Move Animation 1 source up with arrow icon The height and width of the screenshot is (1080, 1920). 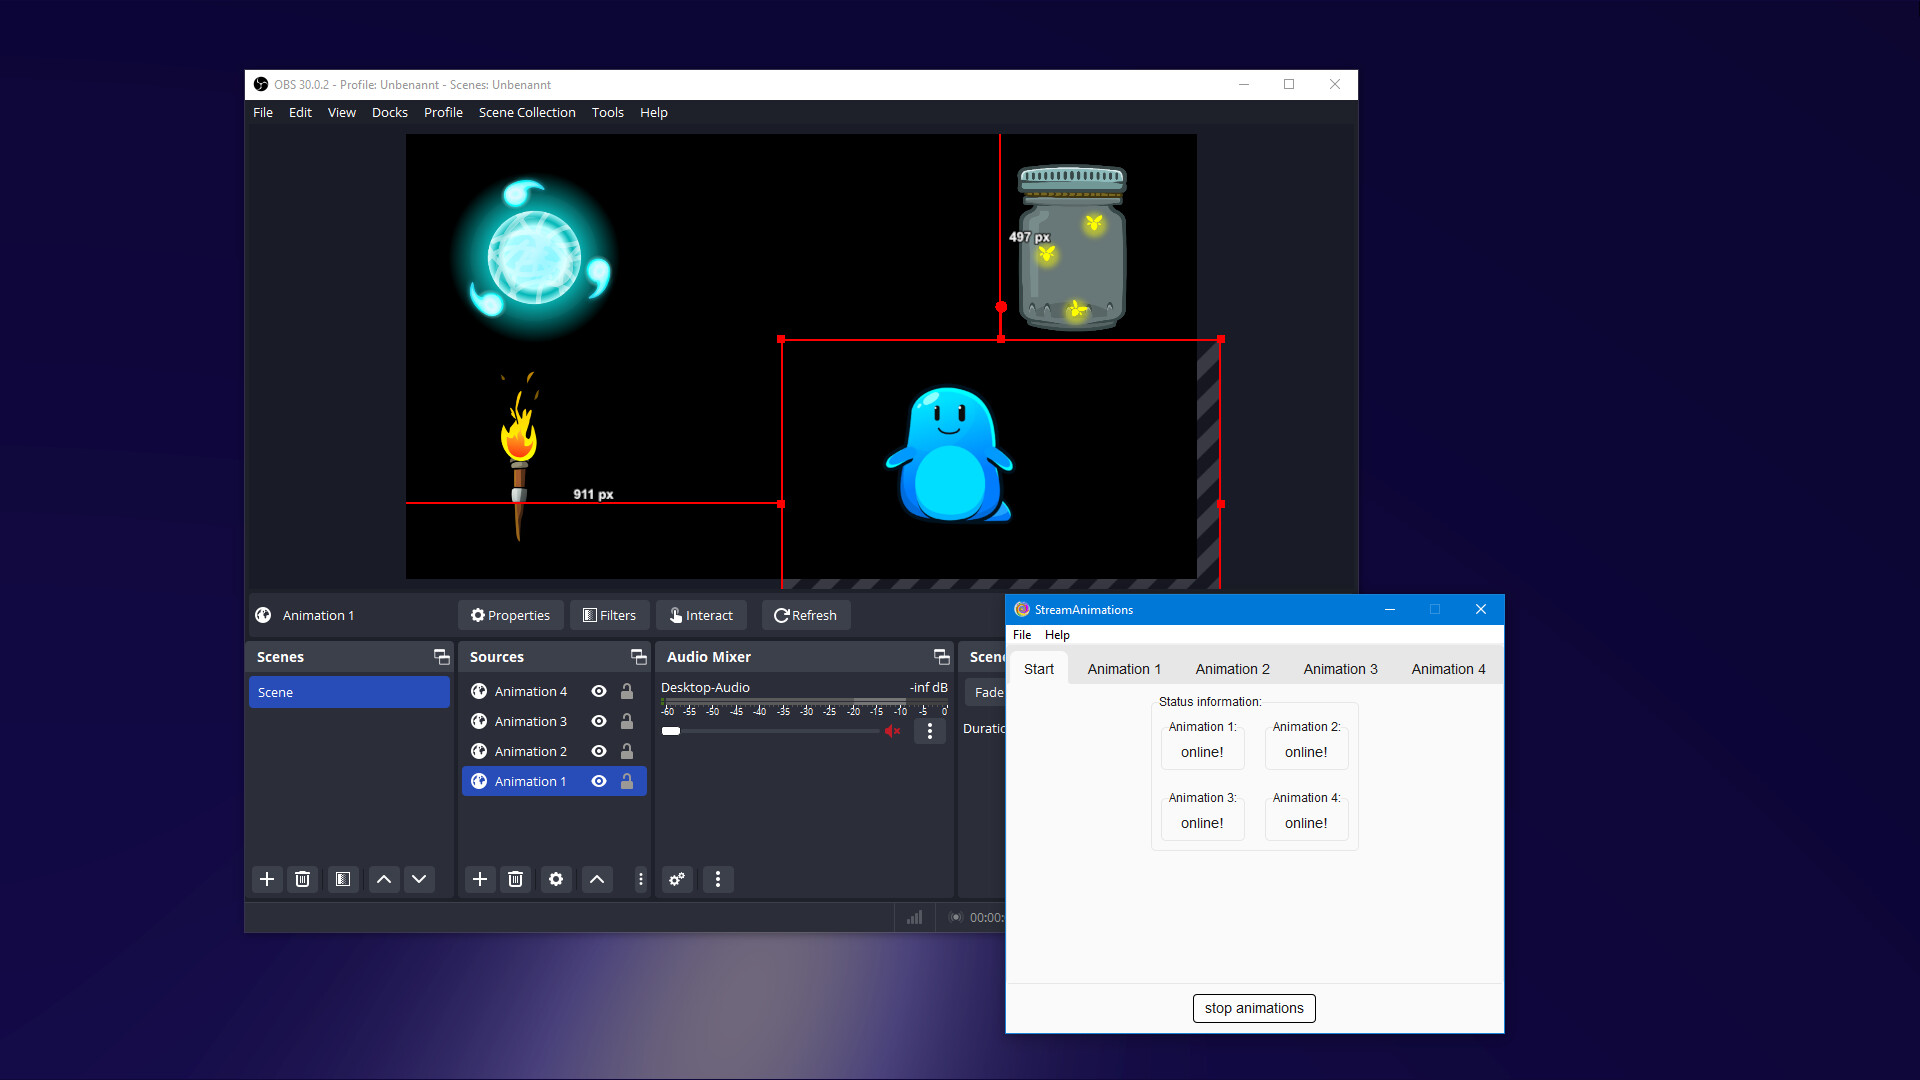pyautogui.click(x=597, y=879)
